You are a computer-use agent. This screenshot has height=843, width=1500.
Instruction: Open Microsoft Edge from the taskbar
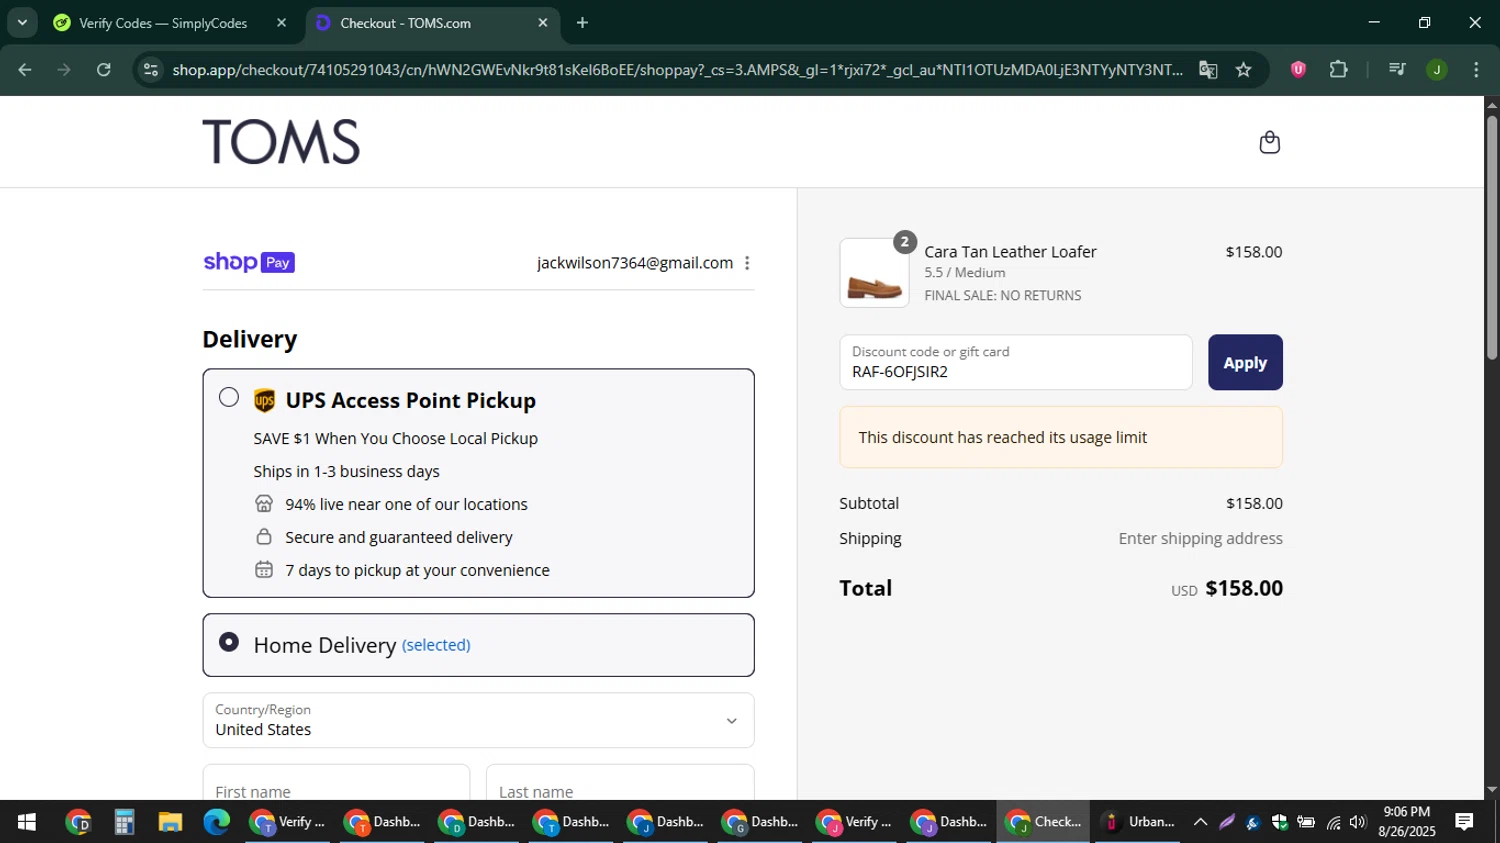coord(216,822)
